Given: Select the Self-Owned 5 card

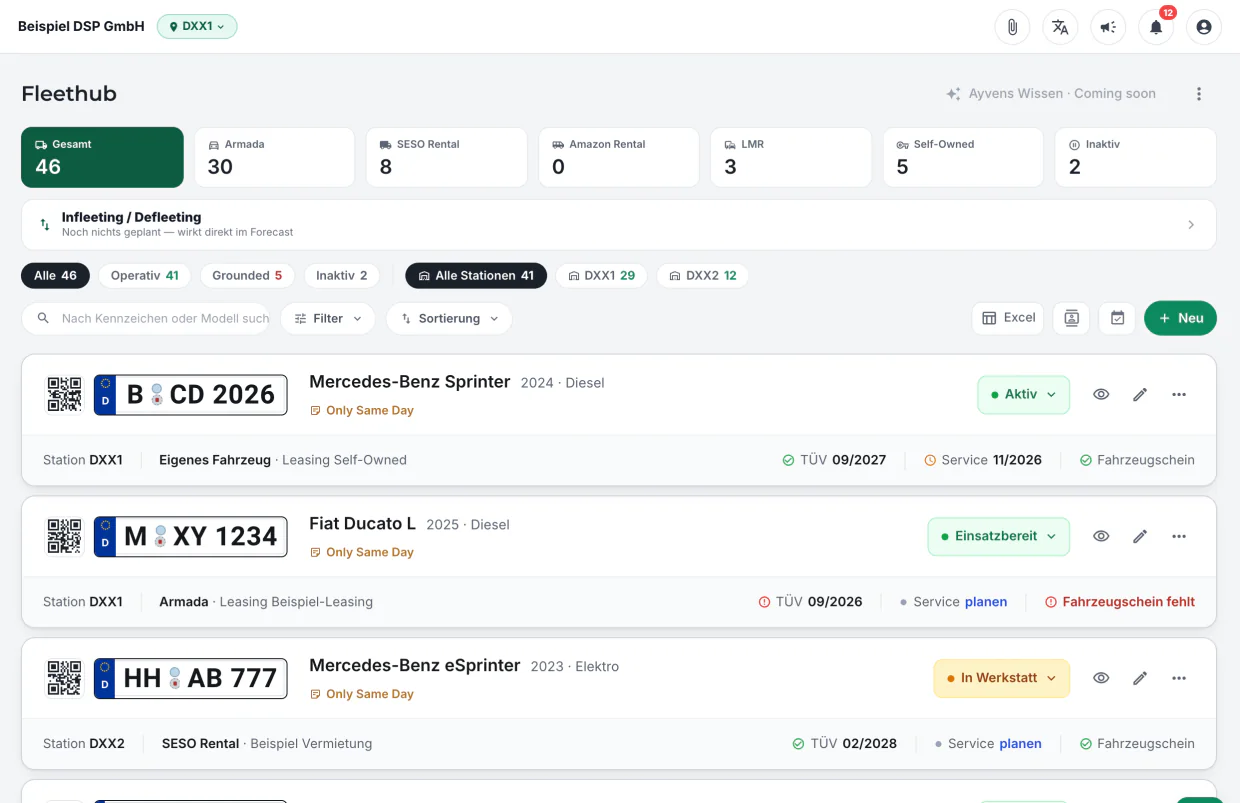Looking at the screenshot, I should [963, 157].
